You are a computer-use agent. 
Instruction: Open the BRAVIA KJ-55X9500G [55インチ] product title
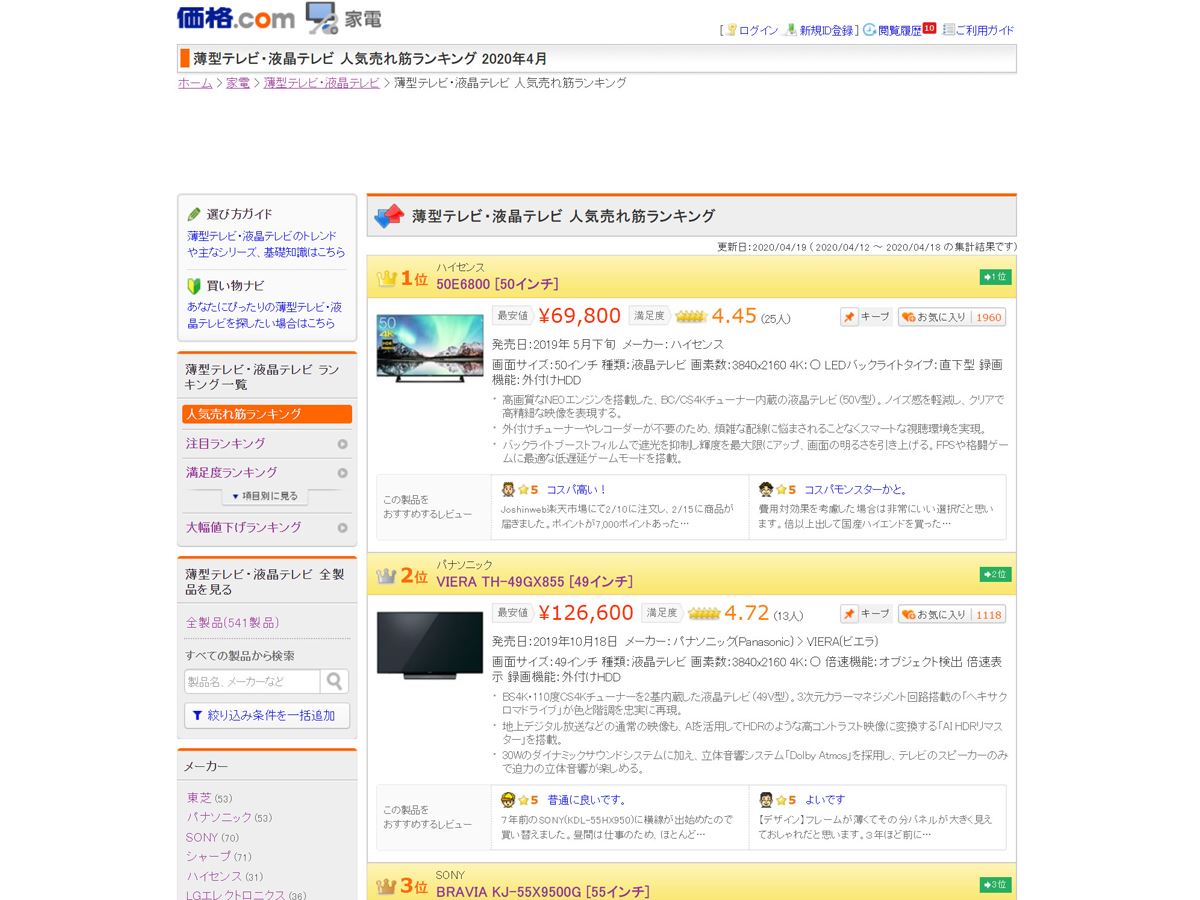pos(543,891)
